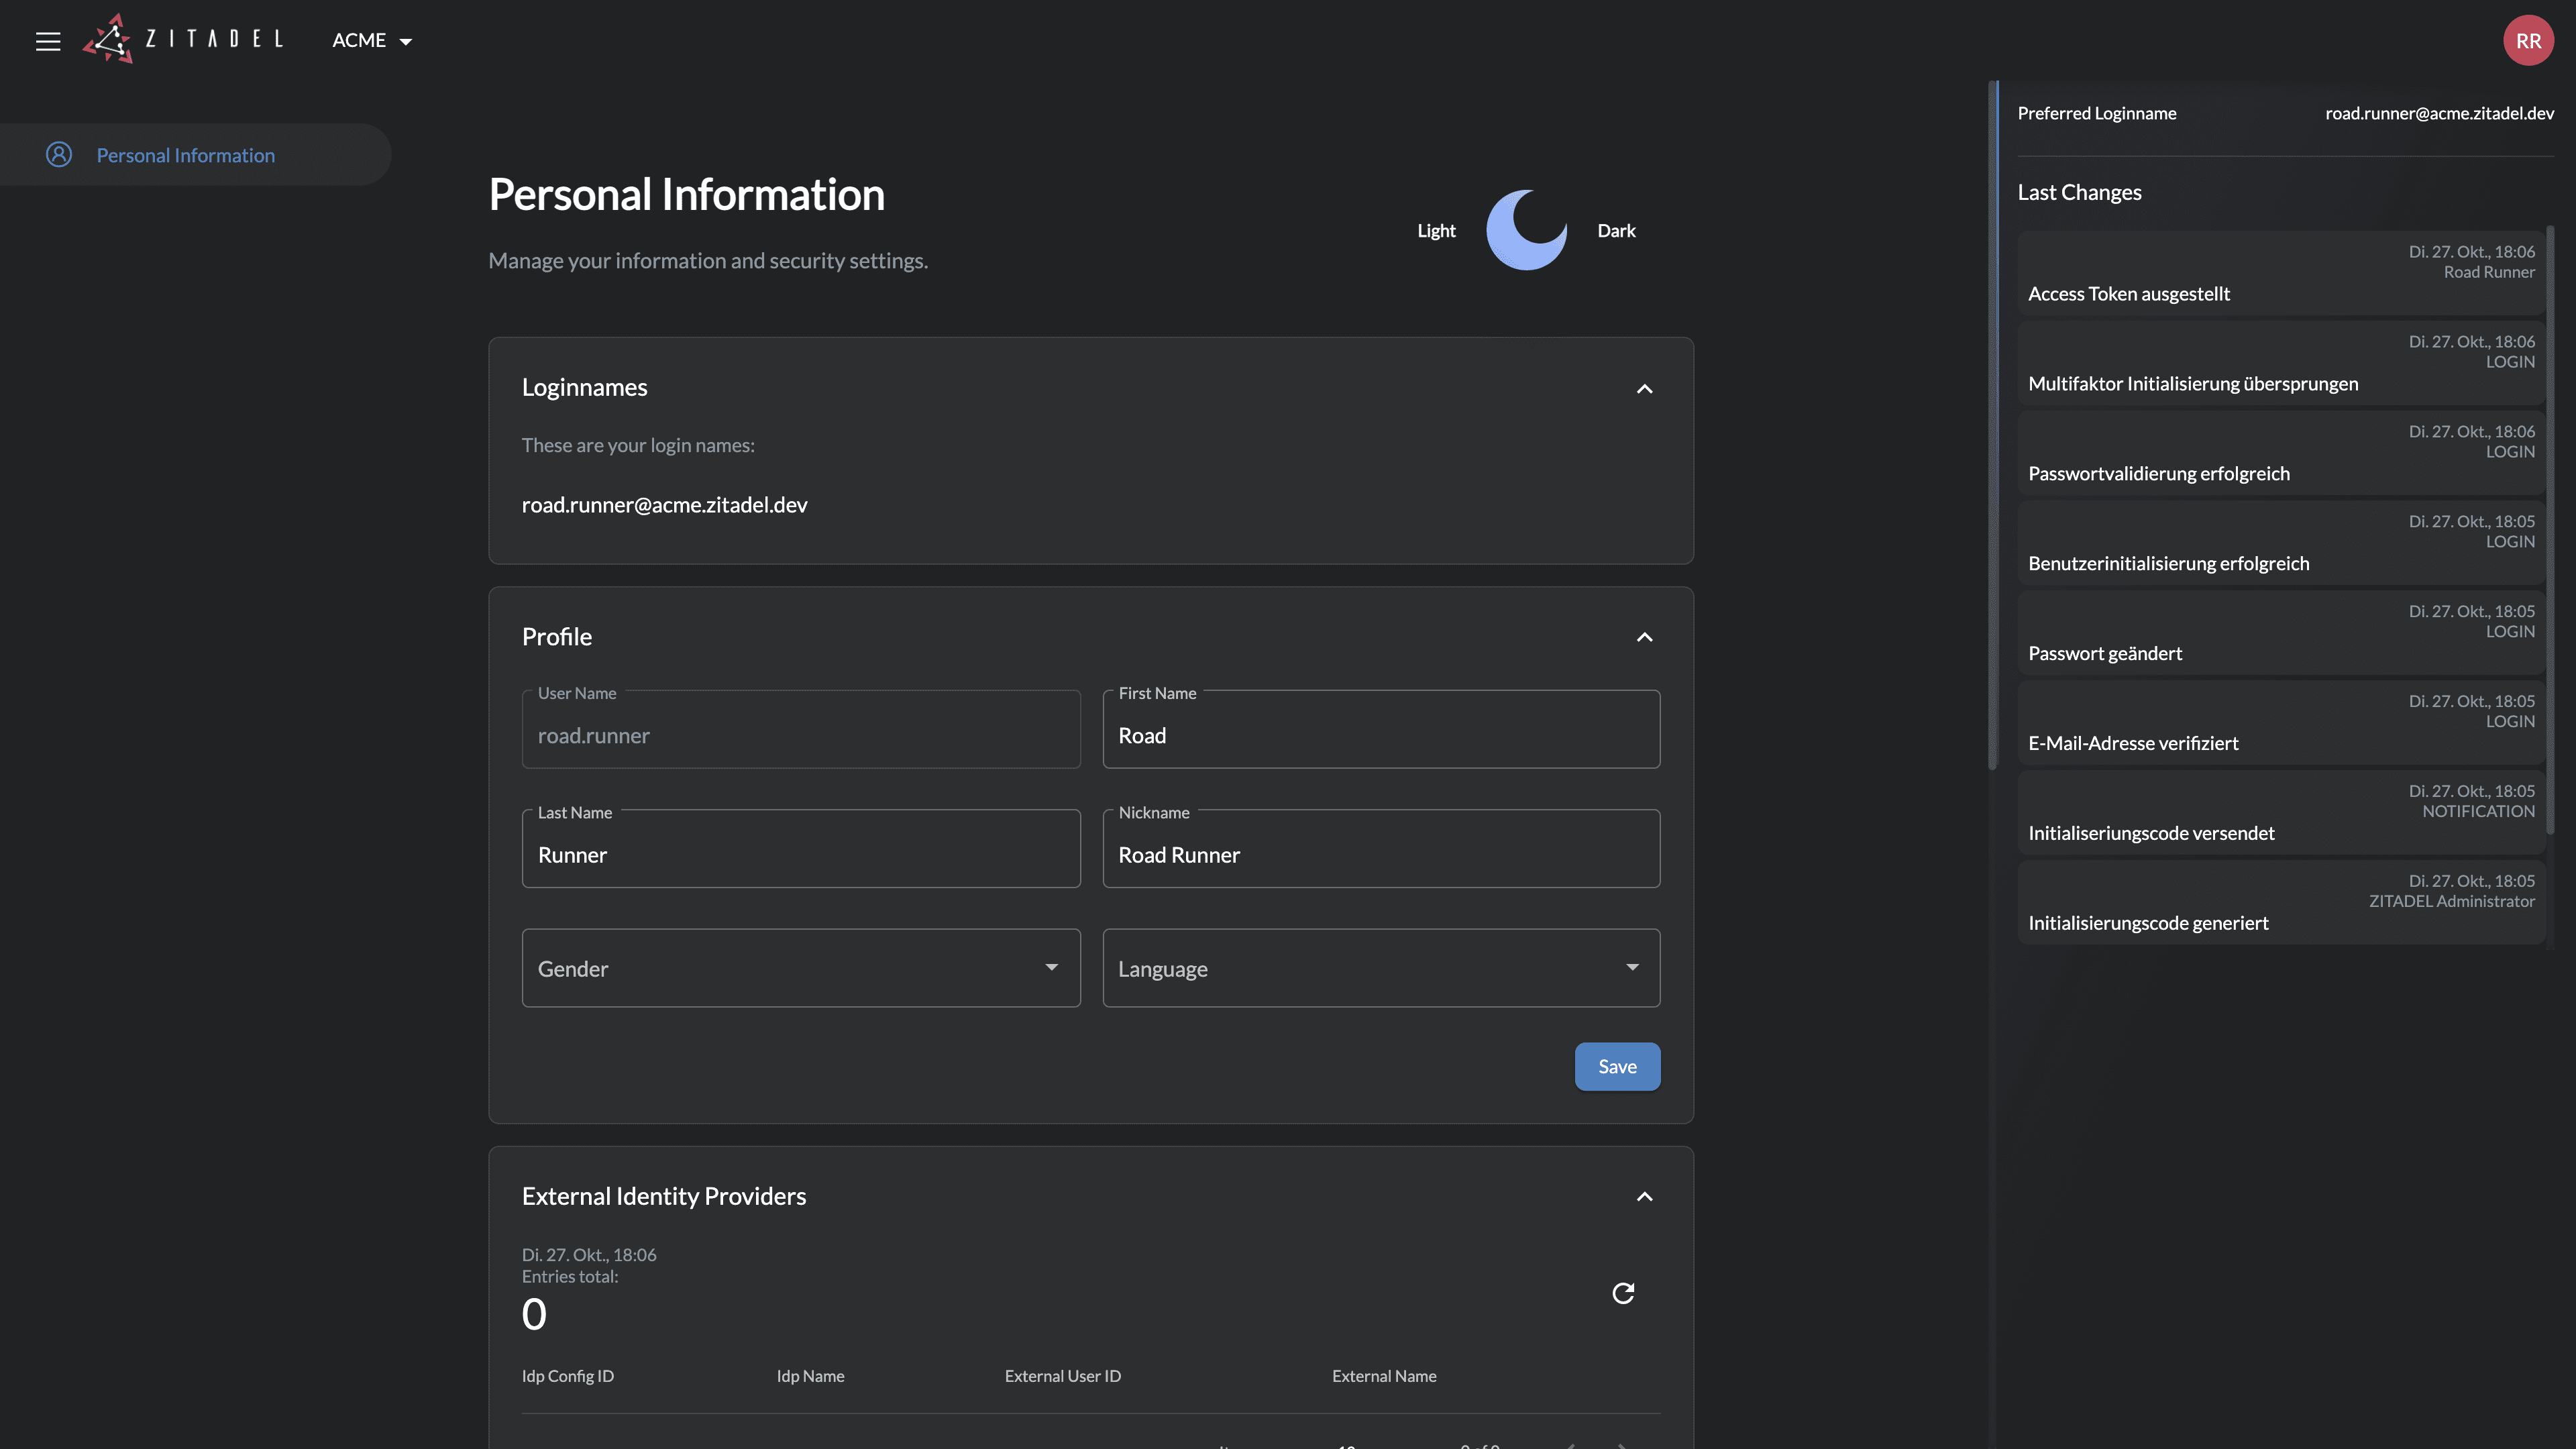The image size is (2576, 1449).
Task: Select Personal Information in sidebar
Action: coord(186,155)
